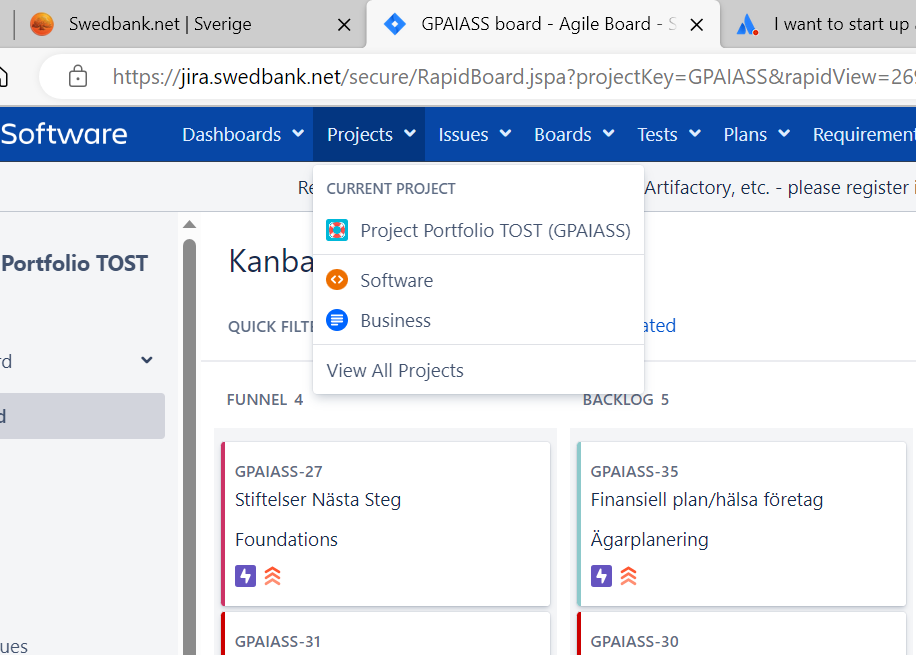Choose View All Projects

tap(478, 370)
